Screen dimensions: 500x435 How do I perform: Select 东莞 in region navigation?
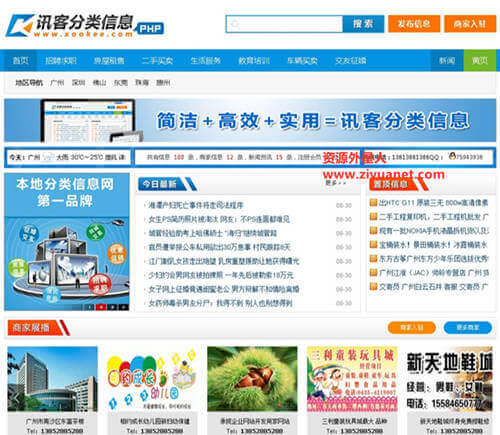tap(121, 83)
